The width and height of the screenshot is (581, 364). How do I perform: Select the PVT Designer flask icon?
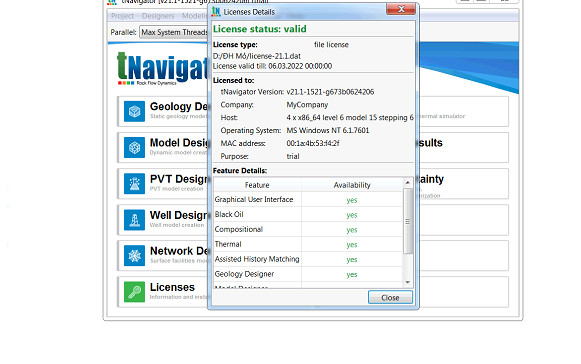pos(134,183)
